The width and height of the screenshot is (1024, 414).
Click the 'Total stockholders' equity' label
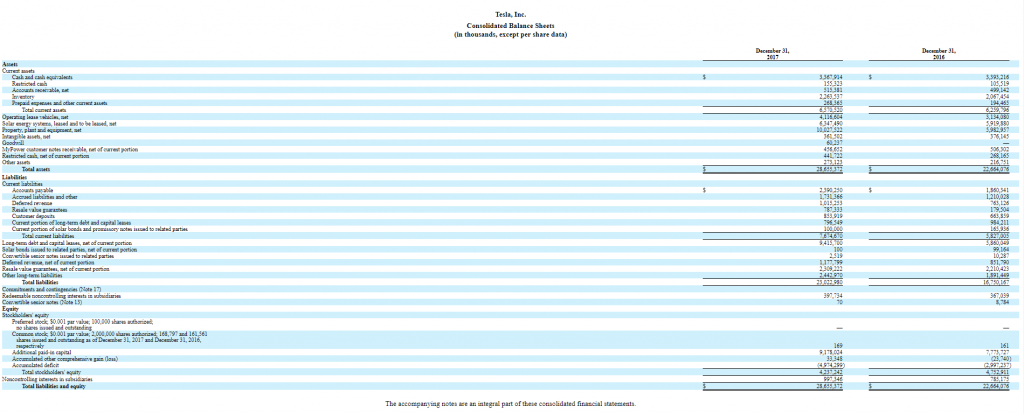point(50,372)
